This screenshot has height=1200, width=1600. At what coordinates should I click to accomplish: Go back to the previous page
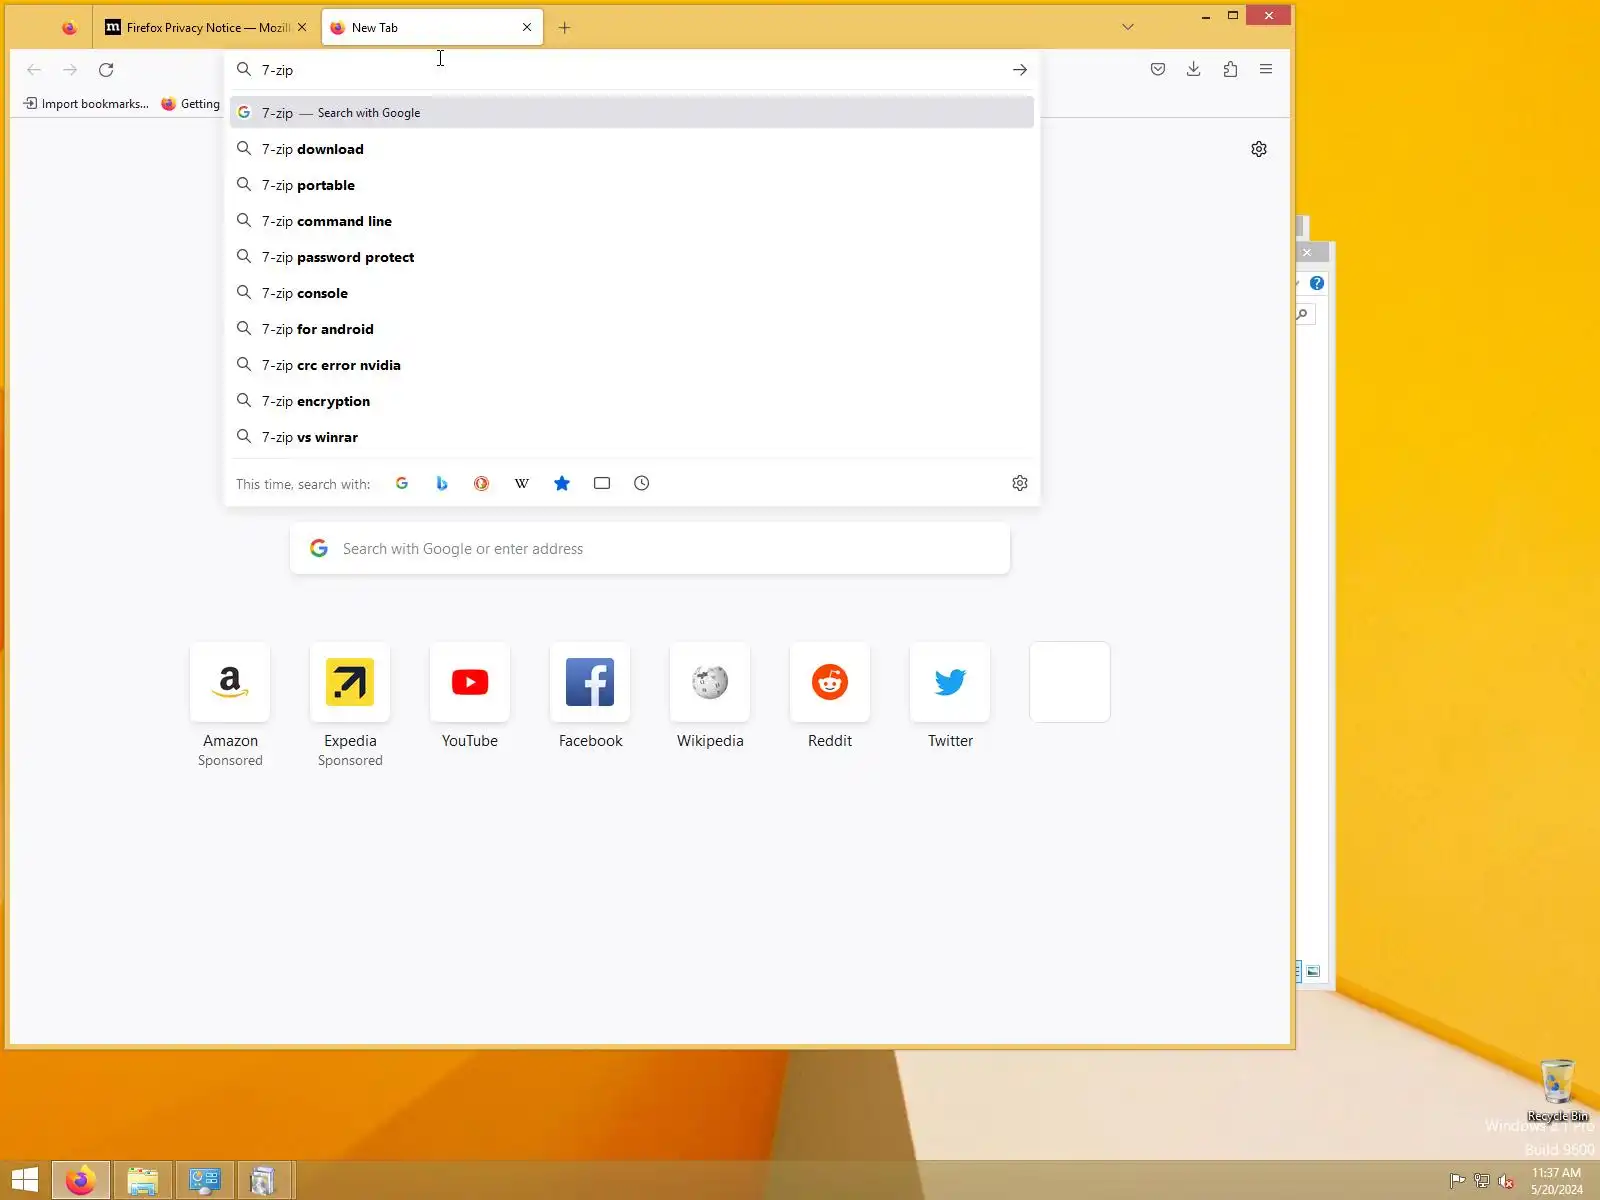34,70
